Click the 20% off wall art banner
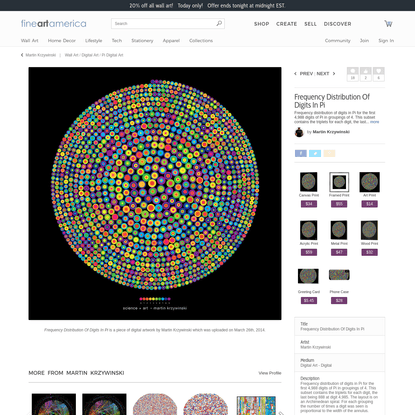 [207, 6]
